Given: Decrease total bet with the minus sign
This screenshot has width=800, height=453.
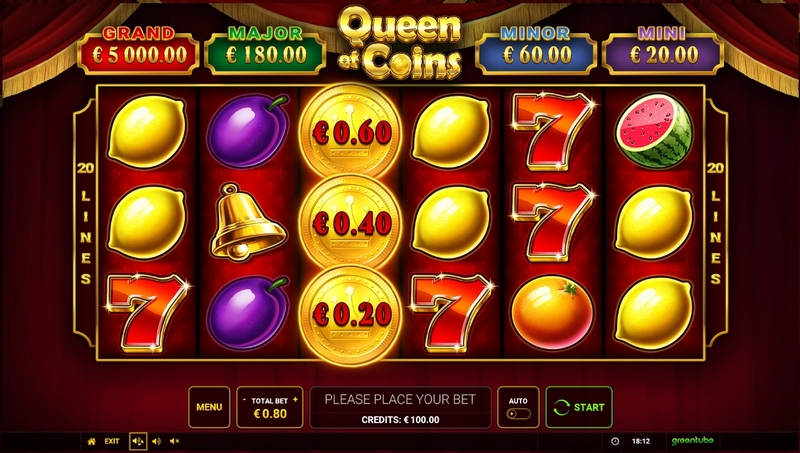Looking at the screenshot, I should 244,400.
